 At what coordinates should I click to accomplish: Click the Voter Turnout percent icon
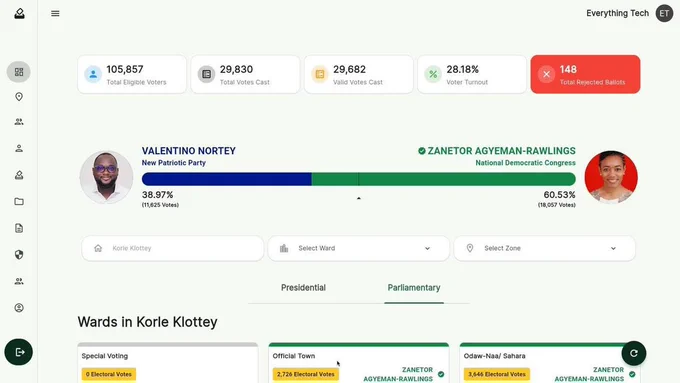point(433,75)
